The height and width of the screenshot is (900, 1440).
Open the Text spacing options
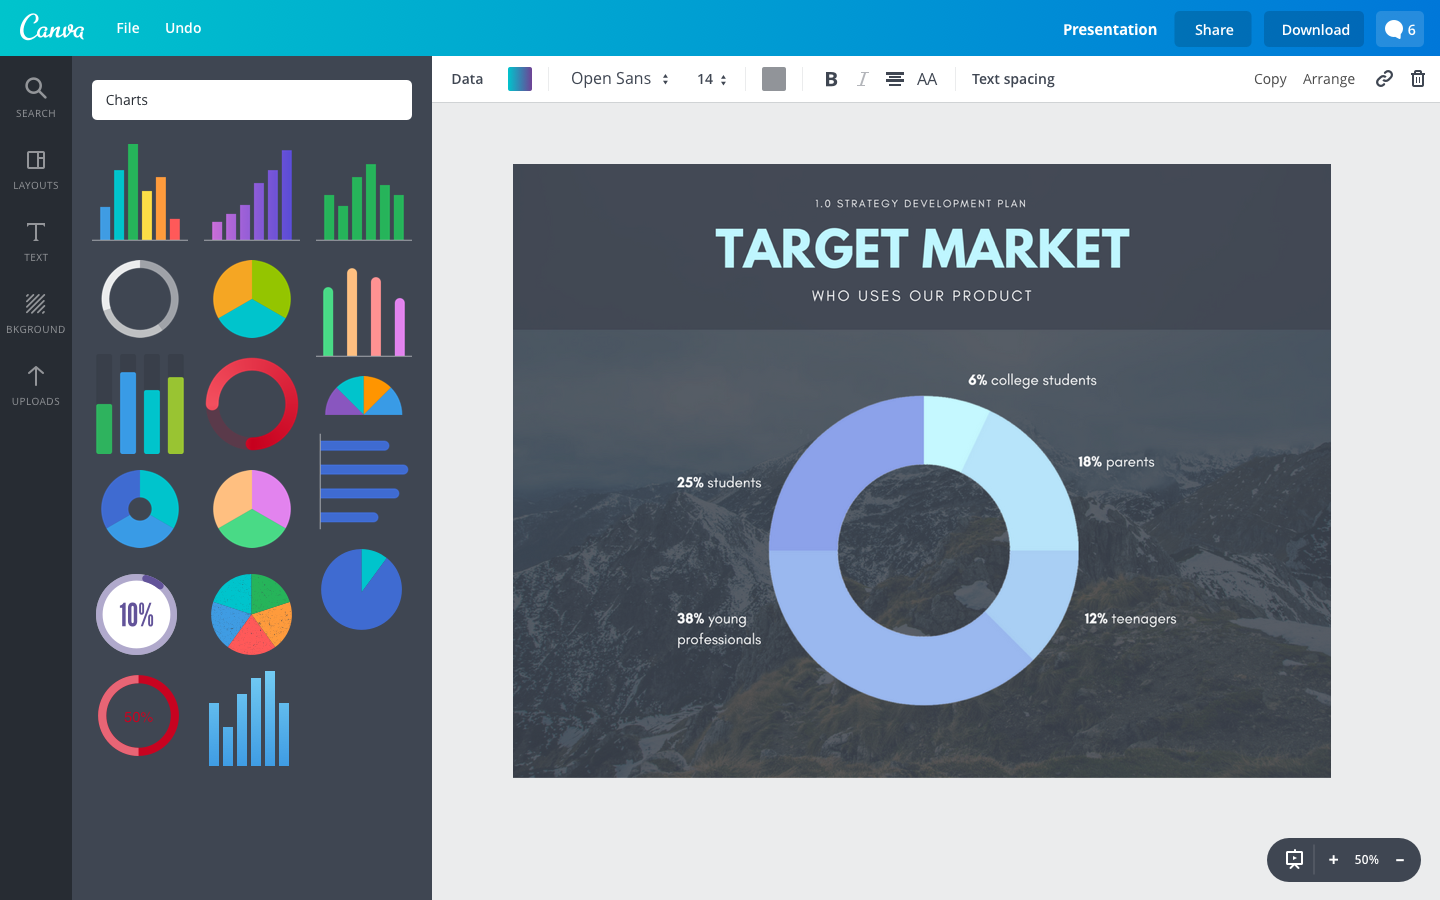coord(1013,79)
